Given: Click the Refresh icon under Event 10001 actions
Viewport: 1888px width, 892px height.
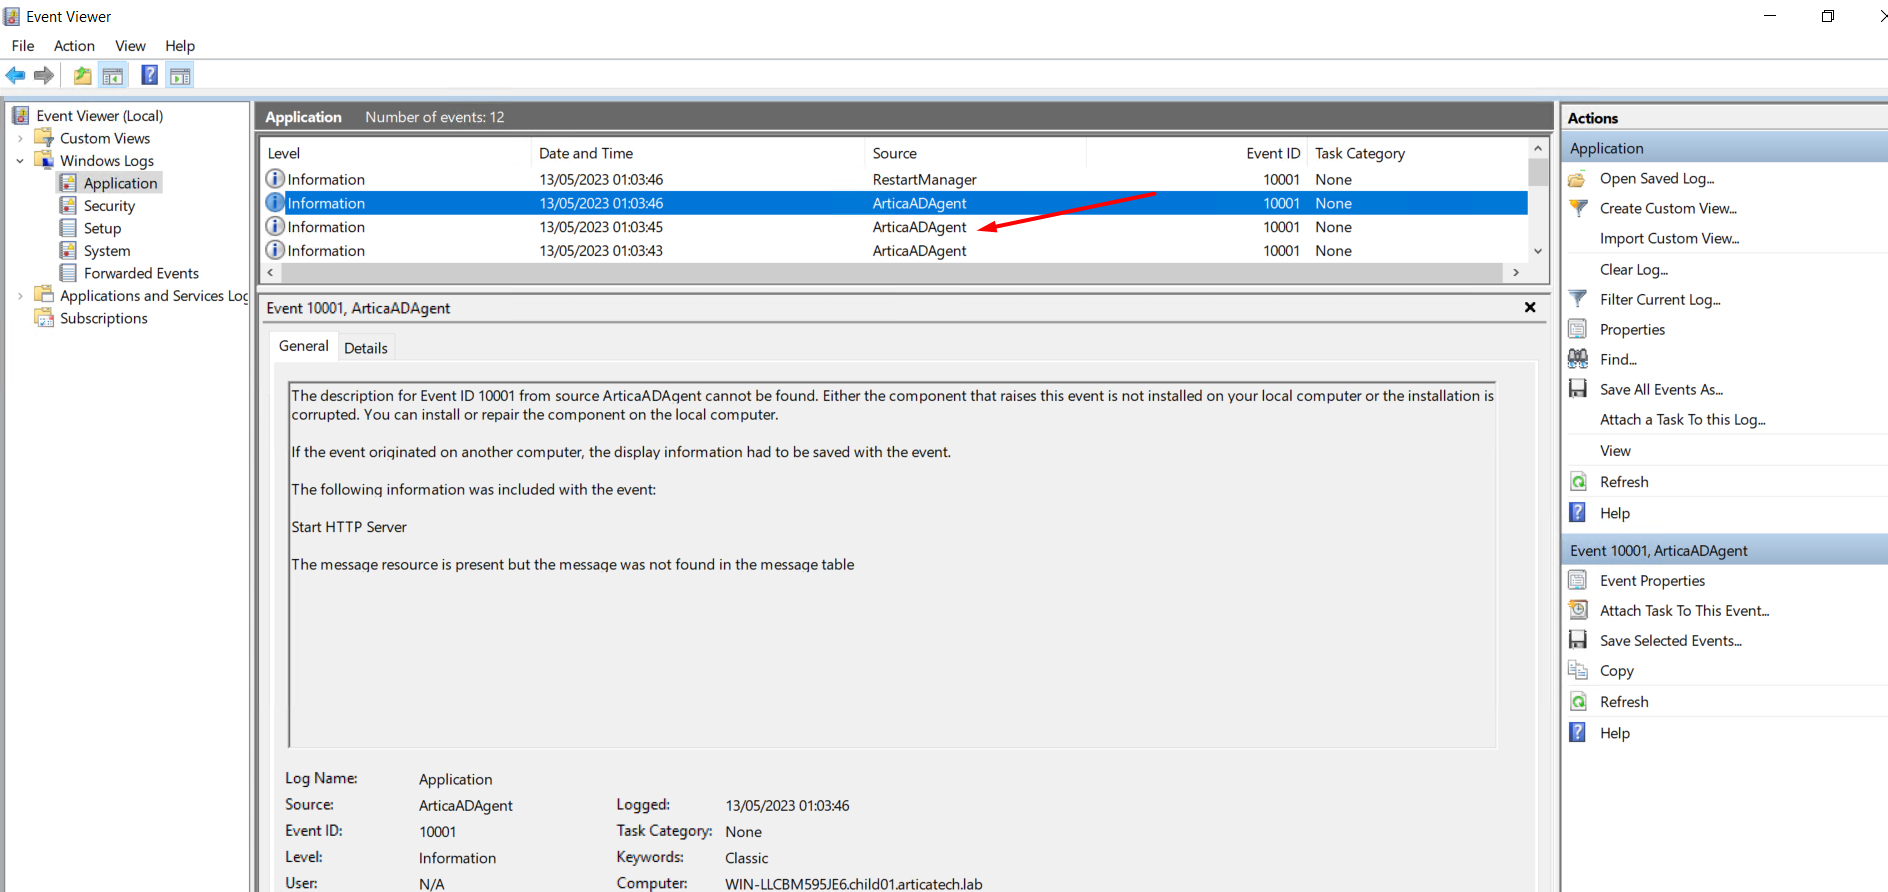Looking at the screenshot, I should (1578, 702).
